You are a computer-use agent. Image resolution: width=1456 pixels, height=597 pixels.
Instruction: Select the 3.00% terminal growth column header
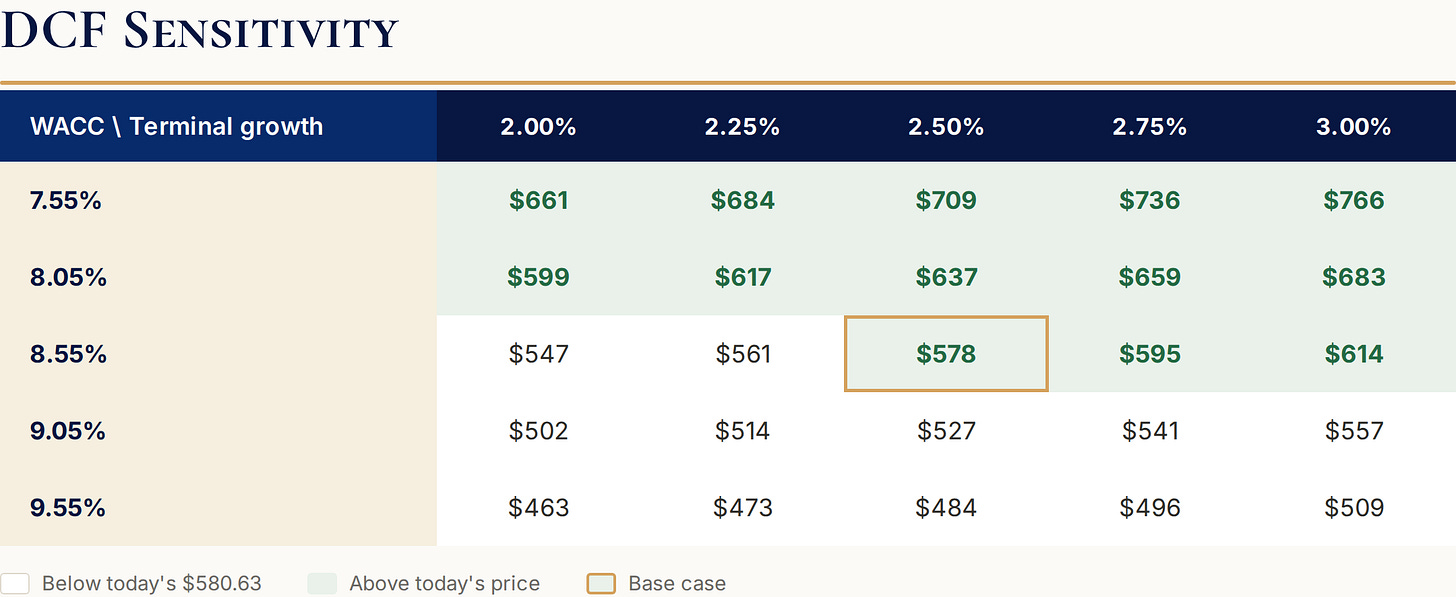point(1354,126)
